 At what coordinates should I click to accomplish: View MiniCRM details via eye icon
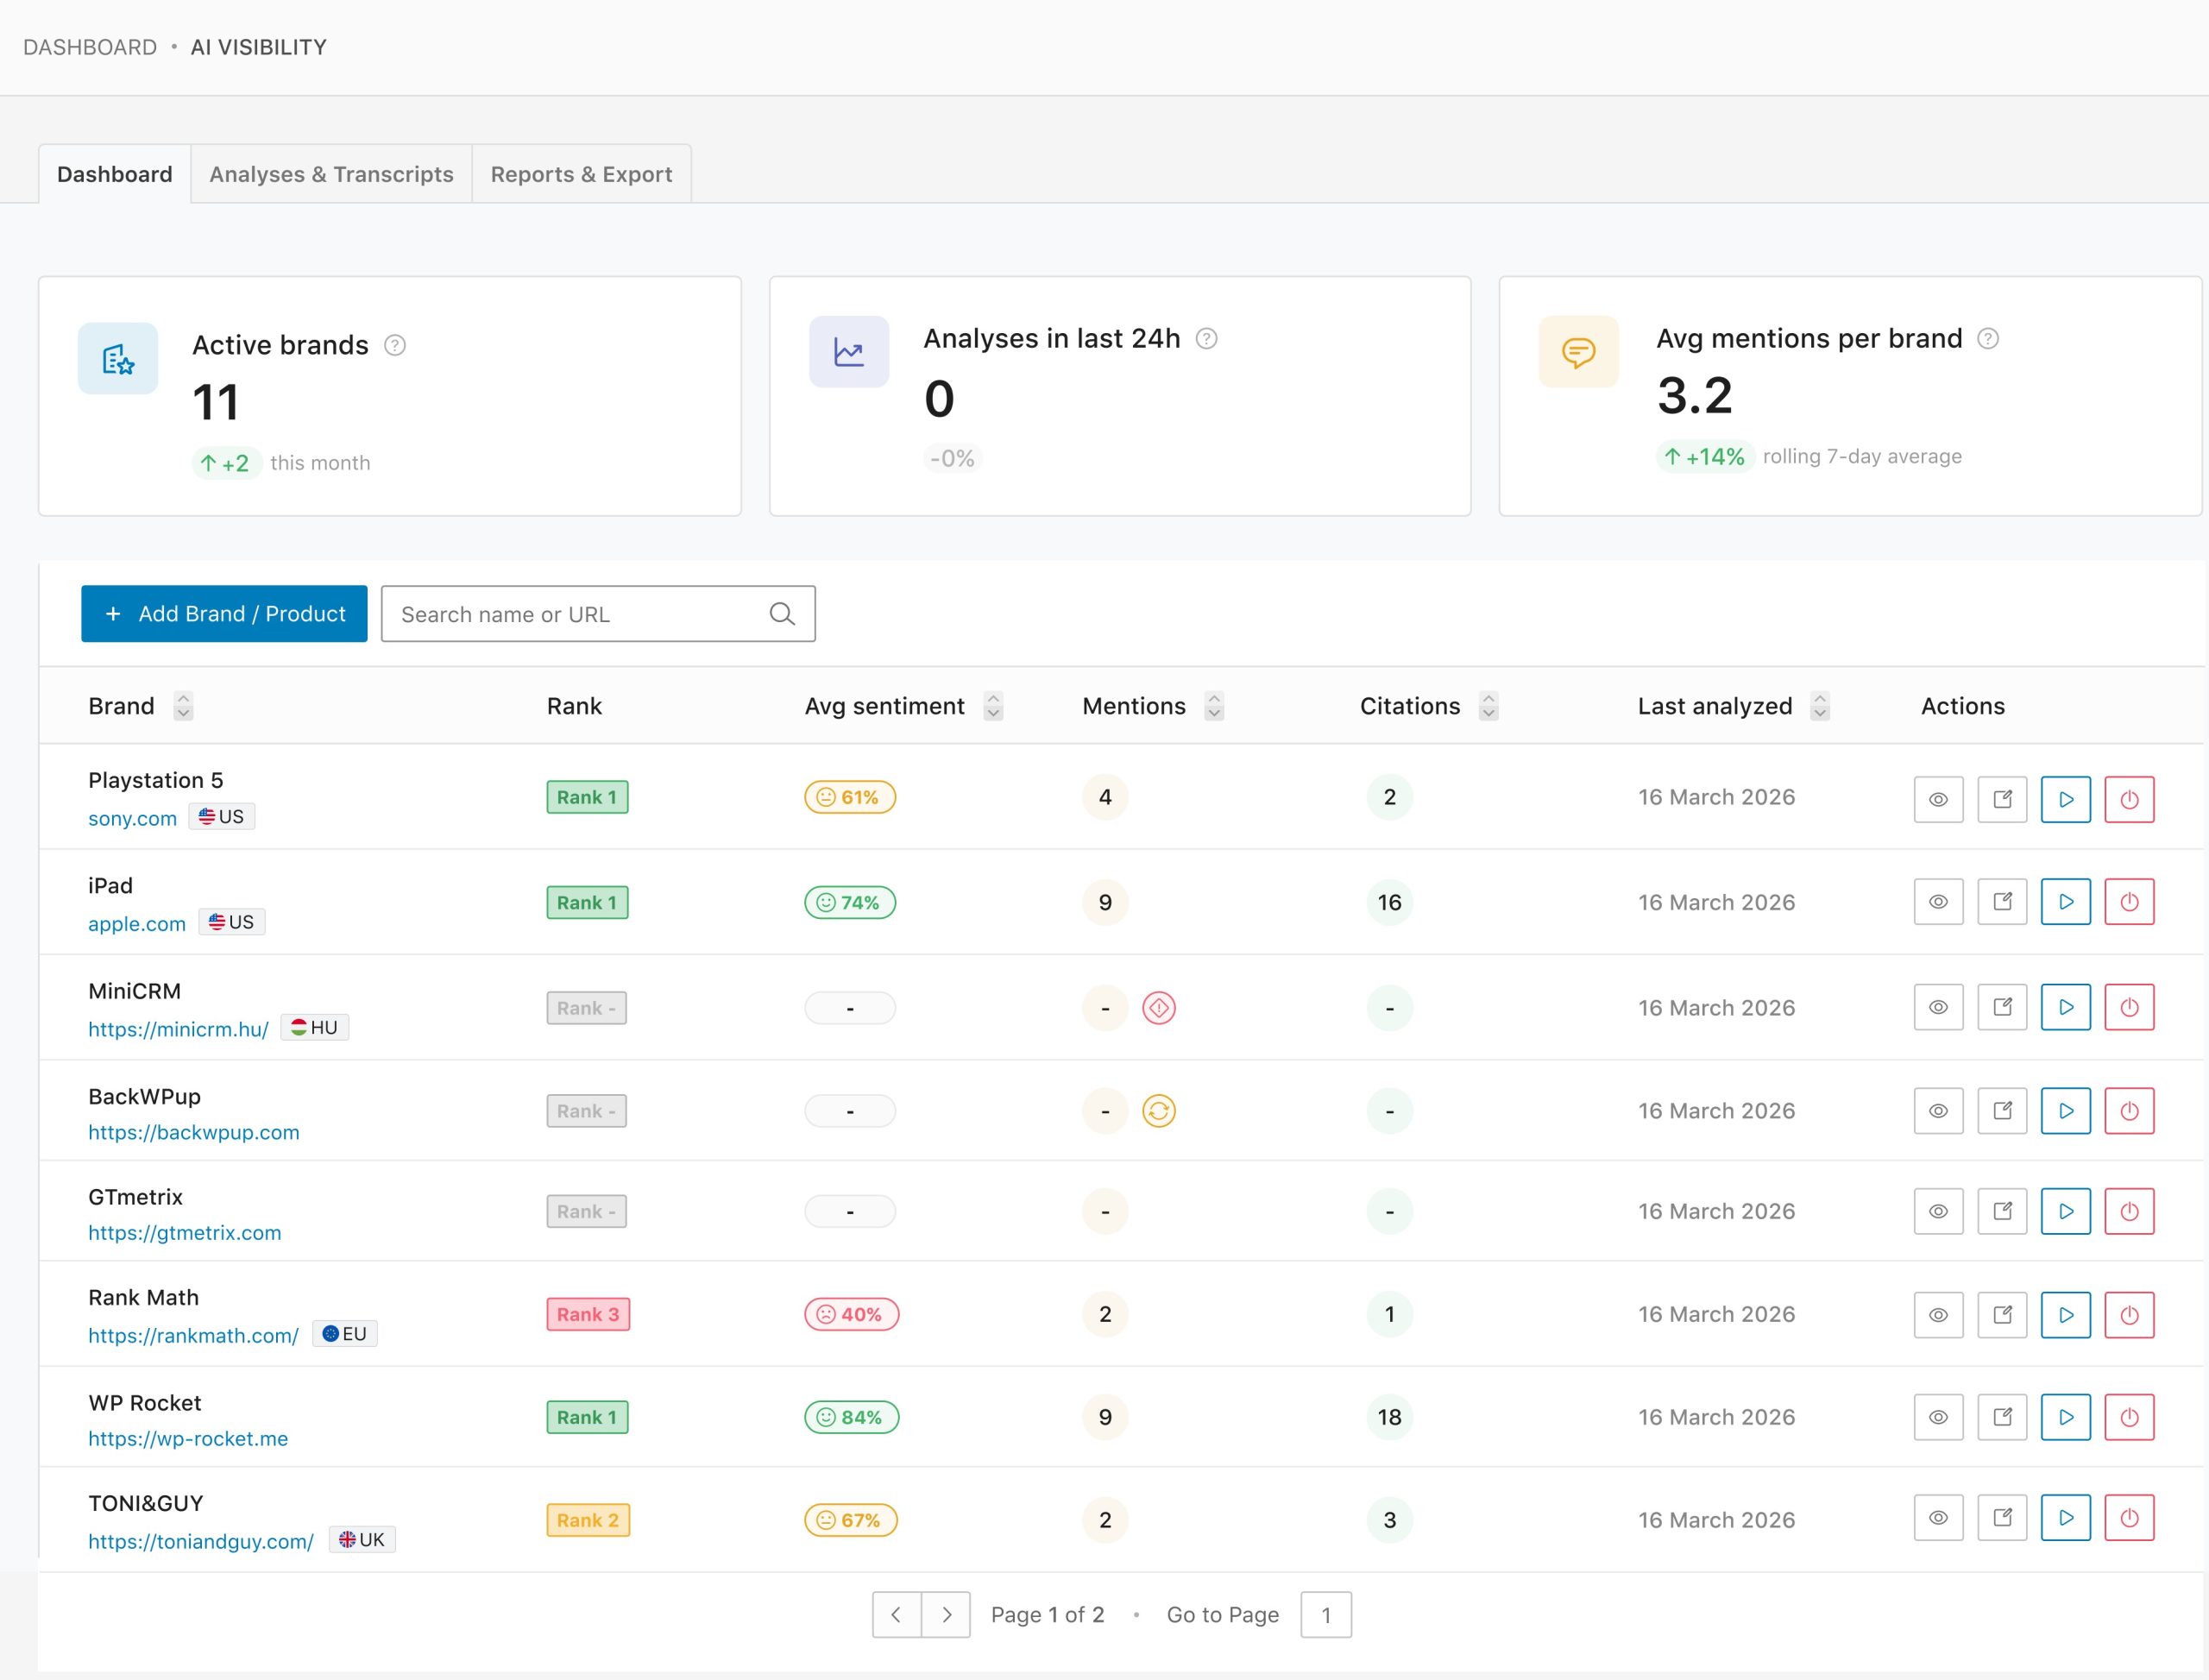point(1938,1007)
